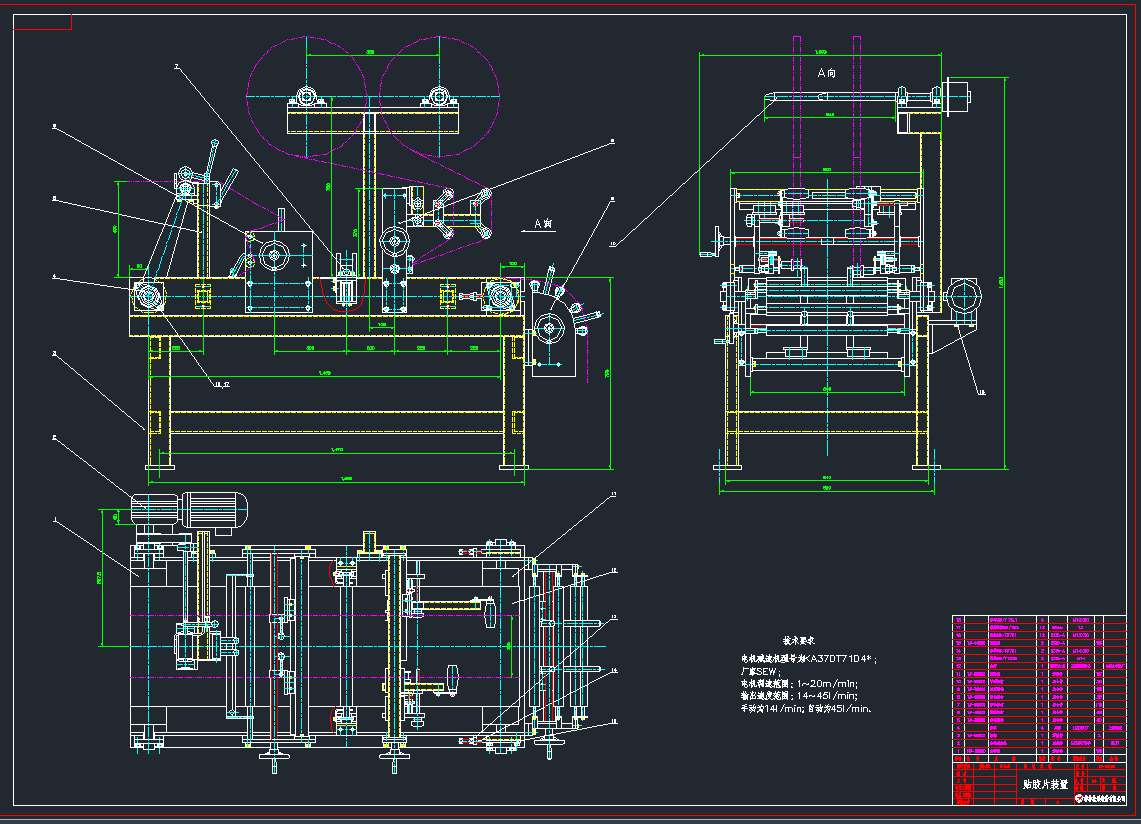Select the line 电机调速范围: 1~20m/min;
The width and height of the screenshot is (1141, 824).
pos(800,684)
